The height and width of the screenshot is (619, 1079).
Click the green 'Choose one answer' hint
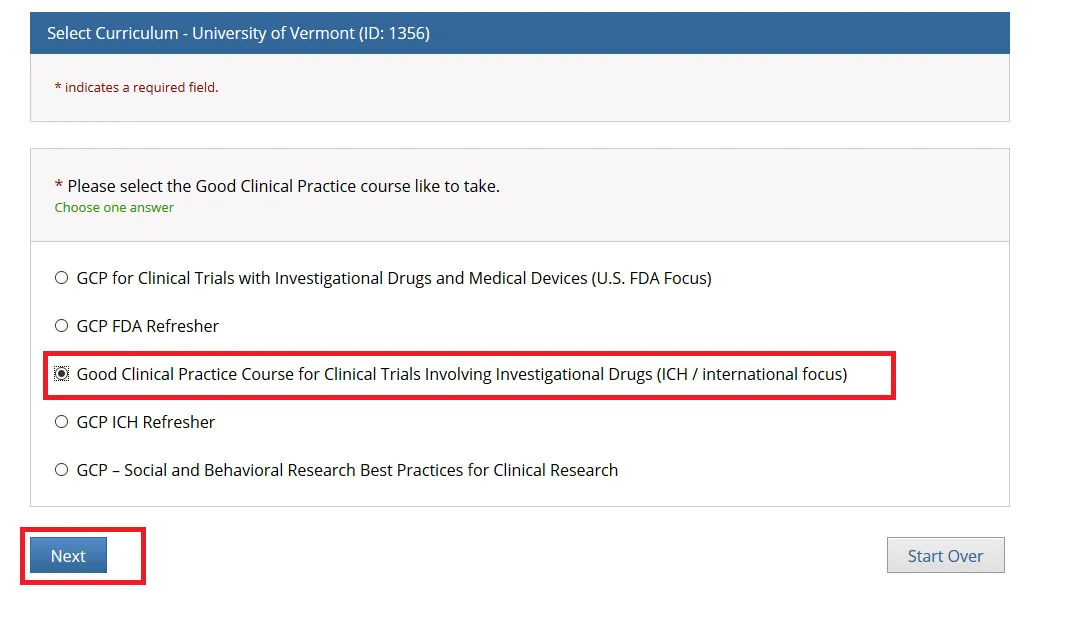114,208
